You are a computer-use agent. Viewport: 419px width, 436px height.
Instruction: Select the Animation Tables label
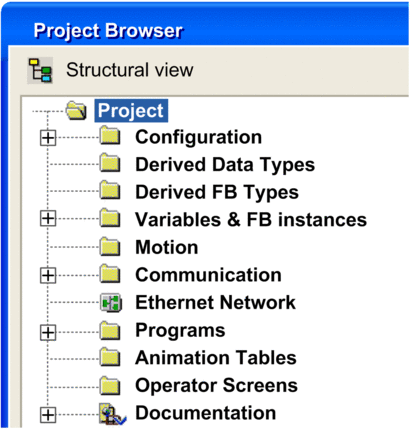[x=216, y=358]
